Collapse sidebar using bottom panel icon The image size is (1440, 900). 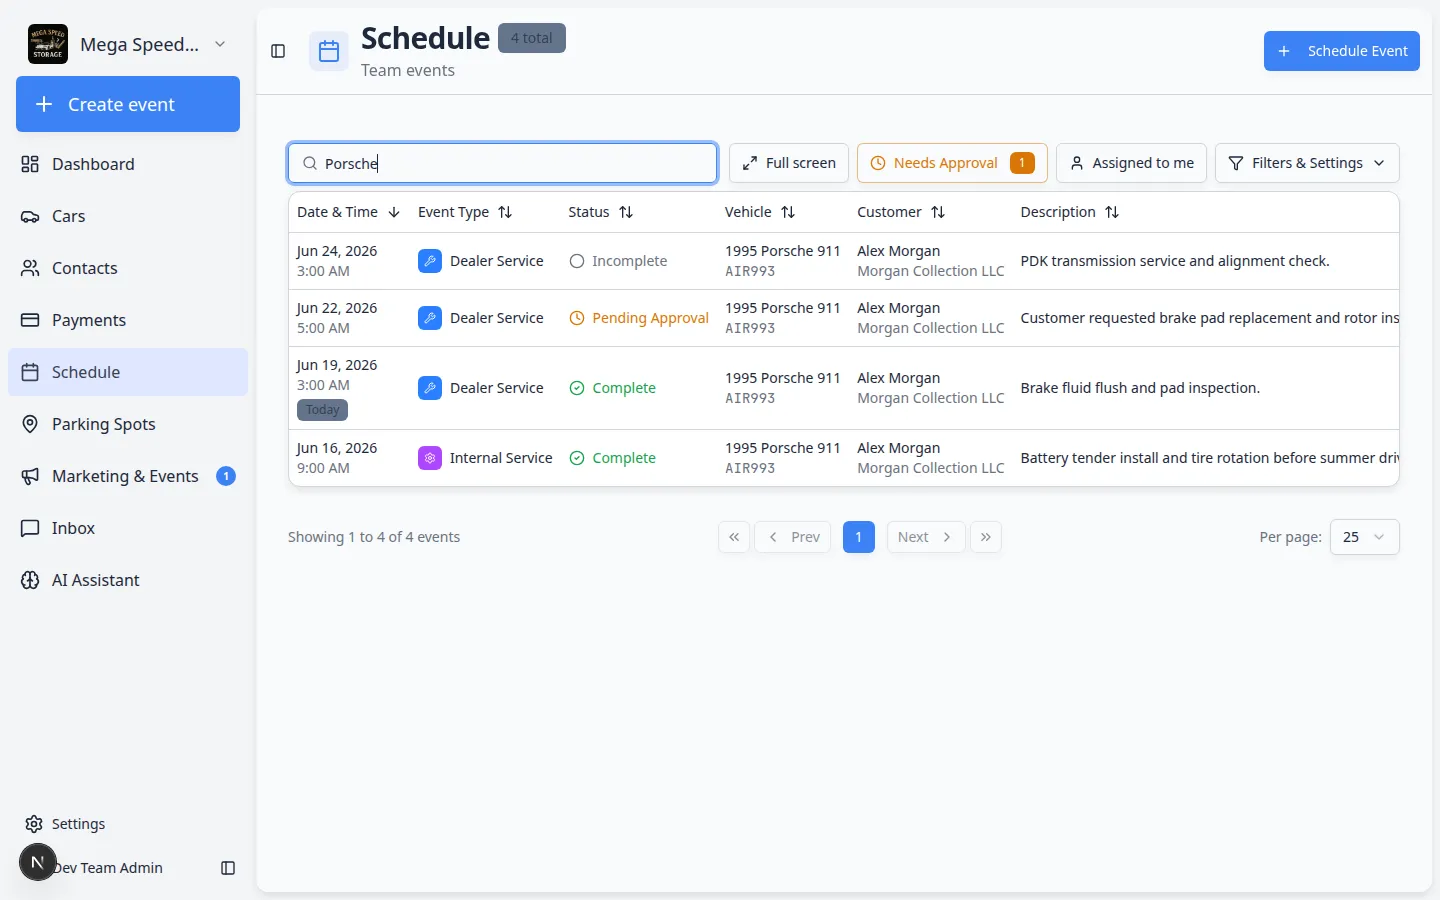click(x=228, y=868)
